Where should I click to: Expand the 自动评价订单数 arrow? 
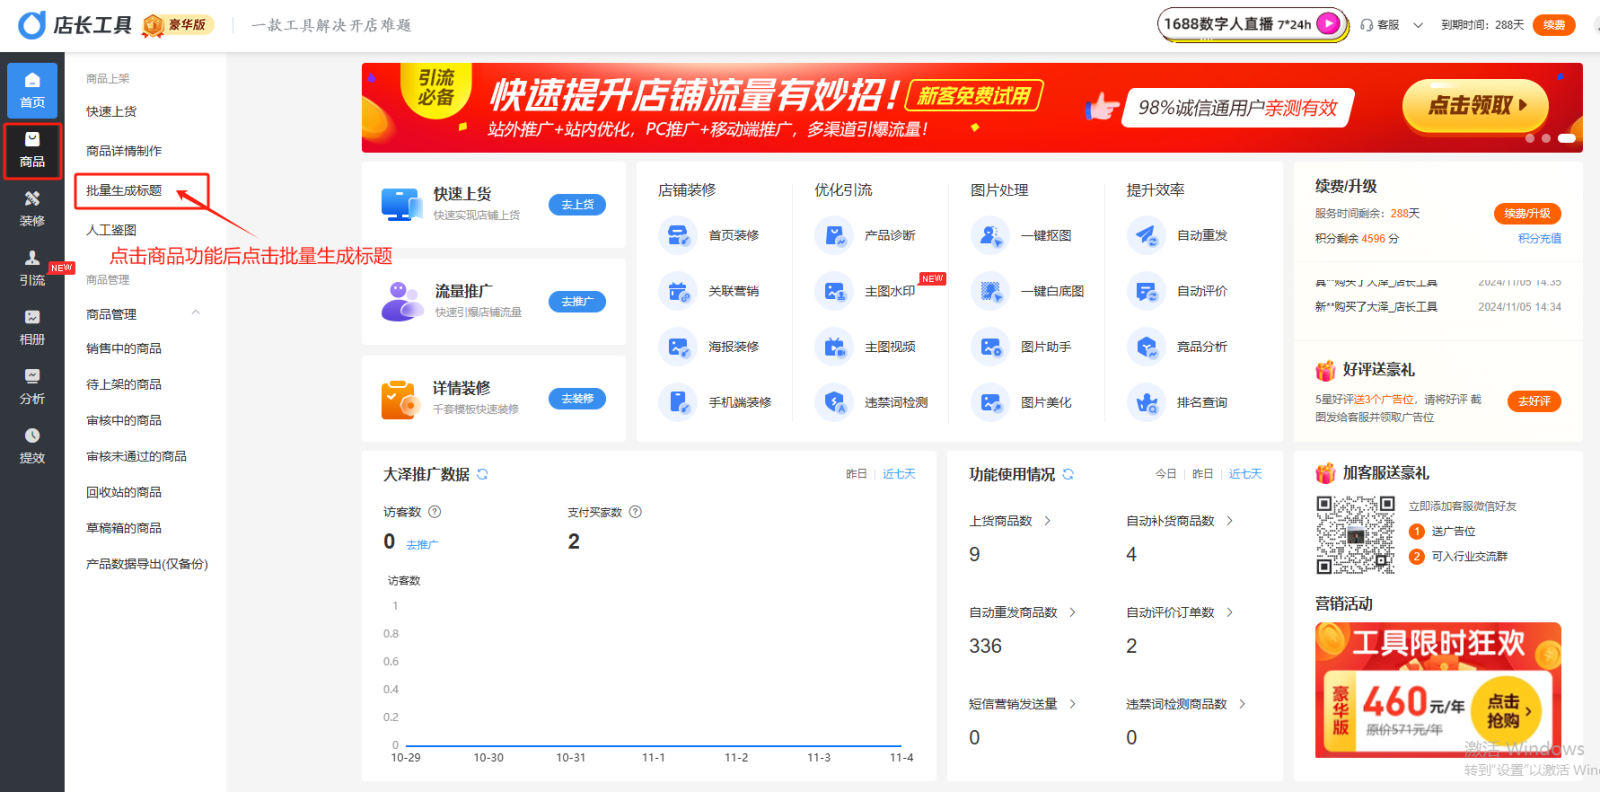1229,612
